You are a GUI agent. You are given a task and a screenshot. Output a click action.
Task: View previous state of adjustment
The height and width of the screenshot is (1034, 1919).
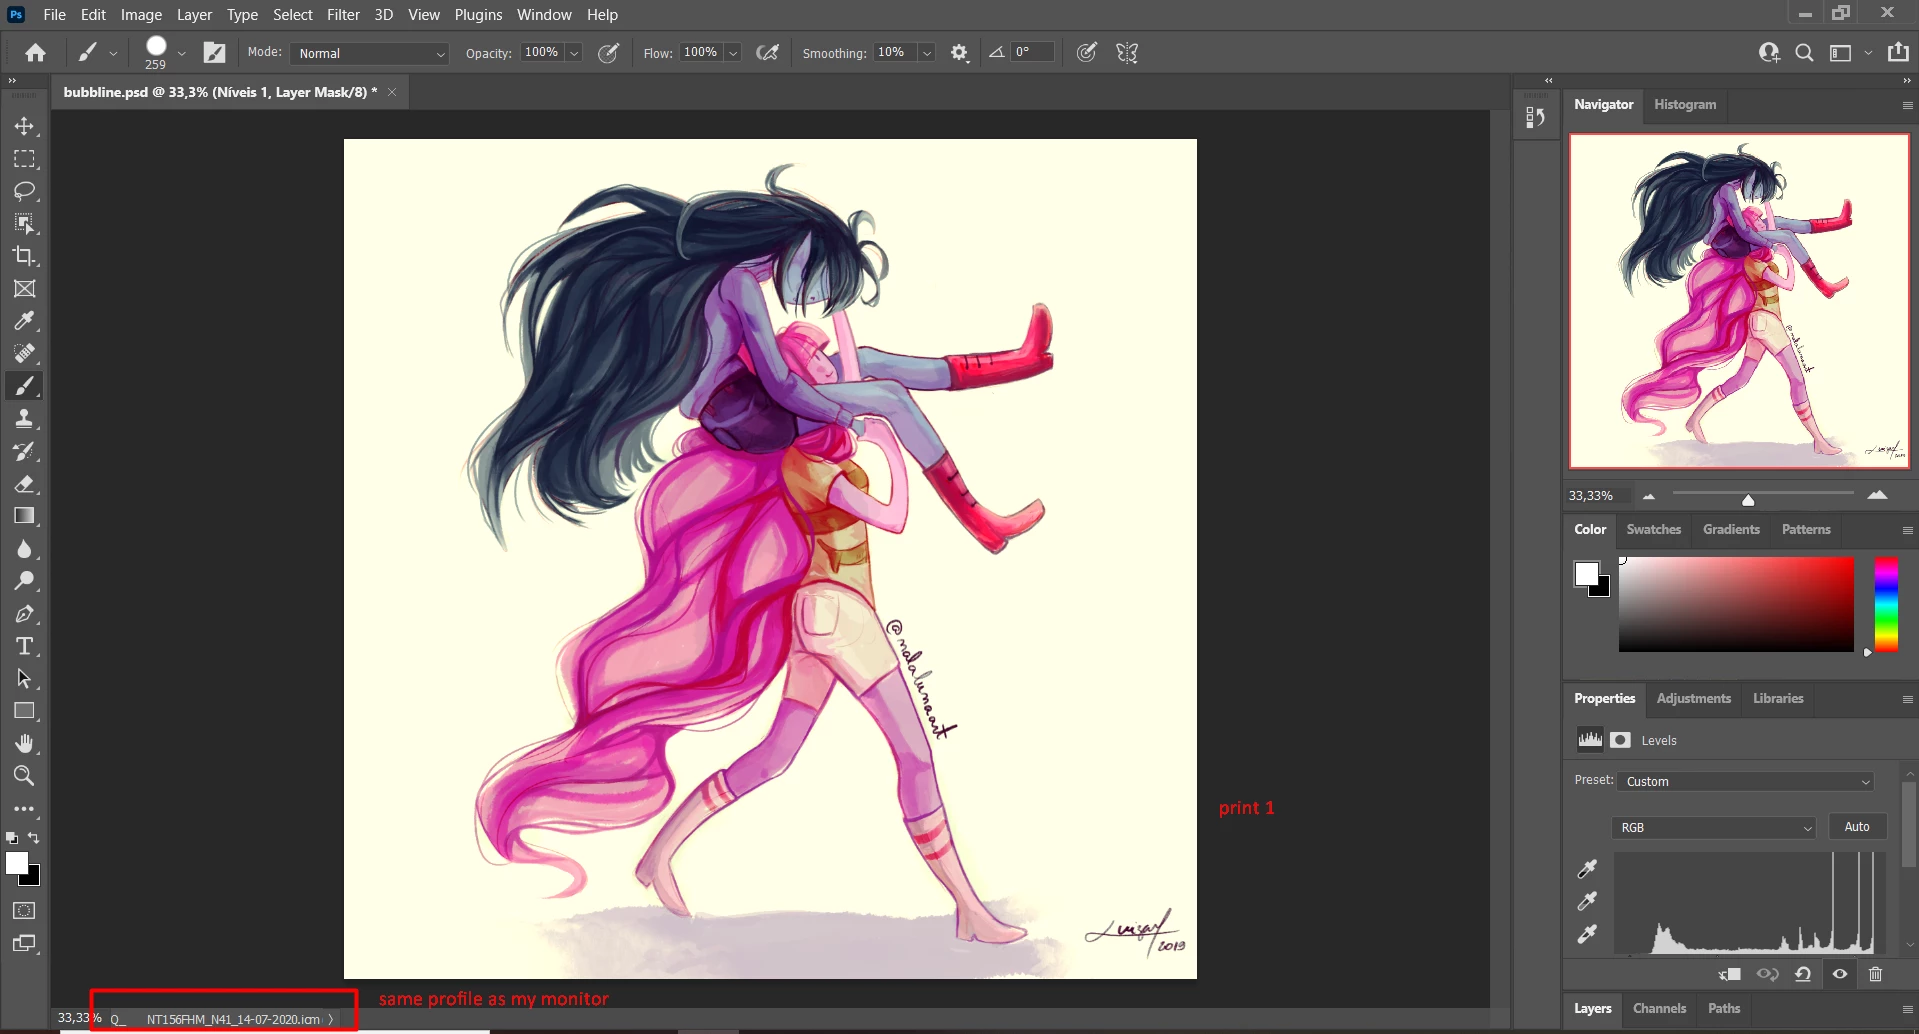coord(1768,974)
